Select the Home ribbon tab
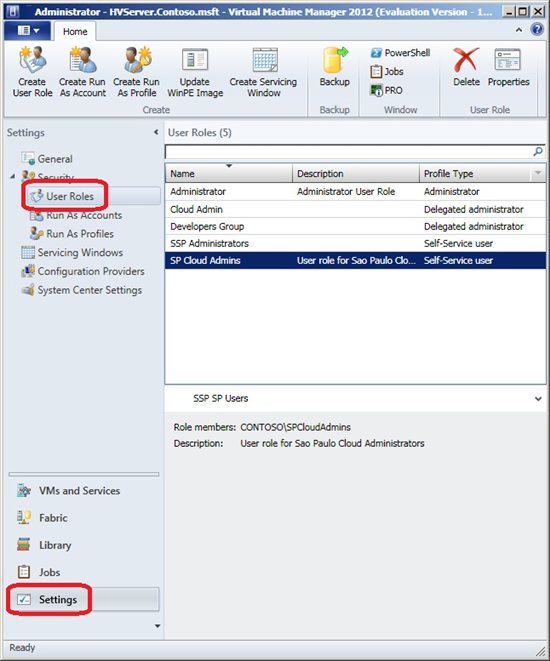550x661 pixels. 75,32
